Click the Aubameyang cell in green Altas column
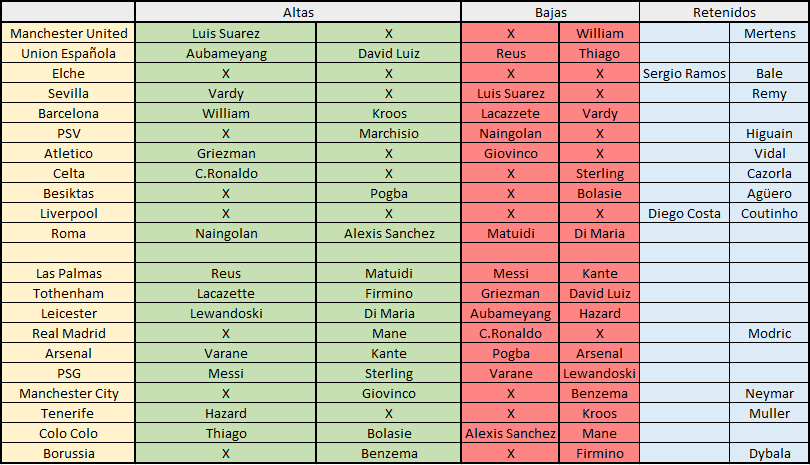Screen dimensions: 810x465 tap(226, 53)
